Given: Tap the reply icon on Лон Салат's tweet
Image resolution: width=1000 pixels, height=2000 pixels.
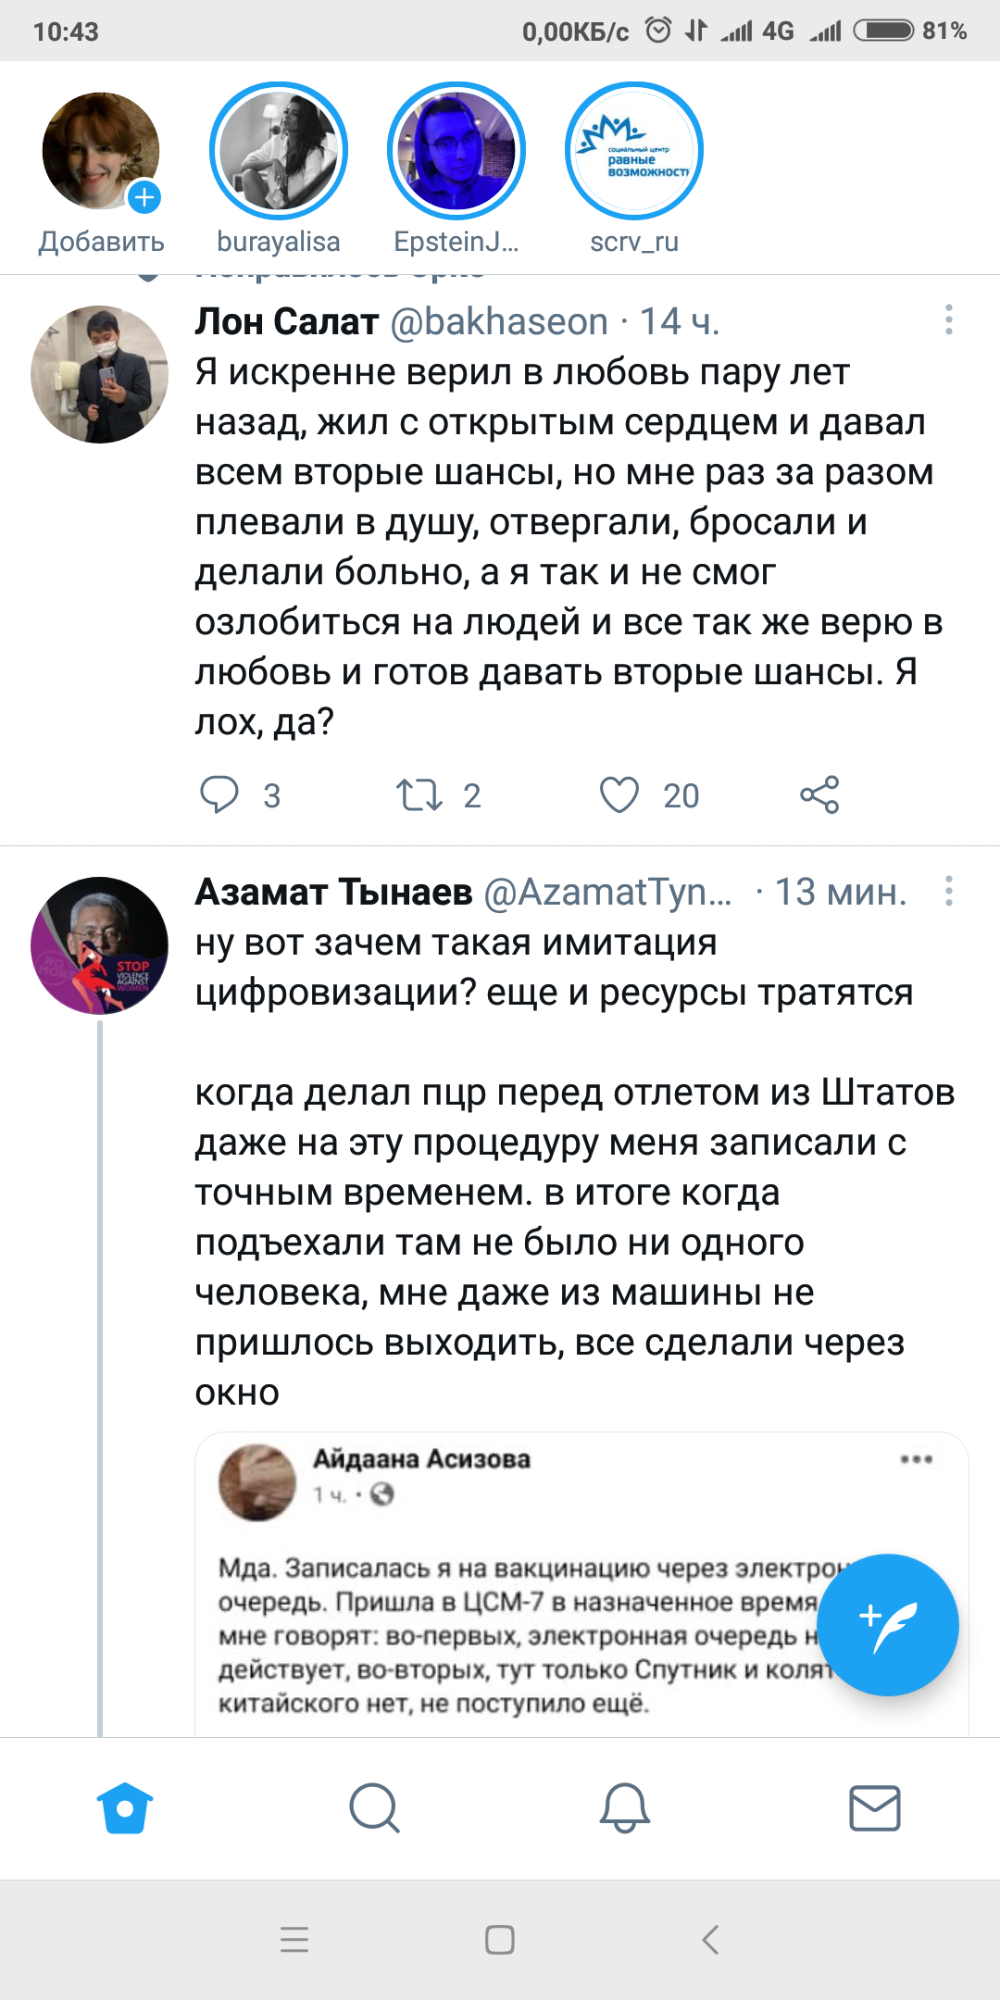Looking at the screenshot, I should click(x=220, y=795).
